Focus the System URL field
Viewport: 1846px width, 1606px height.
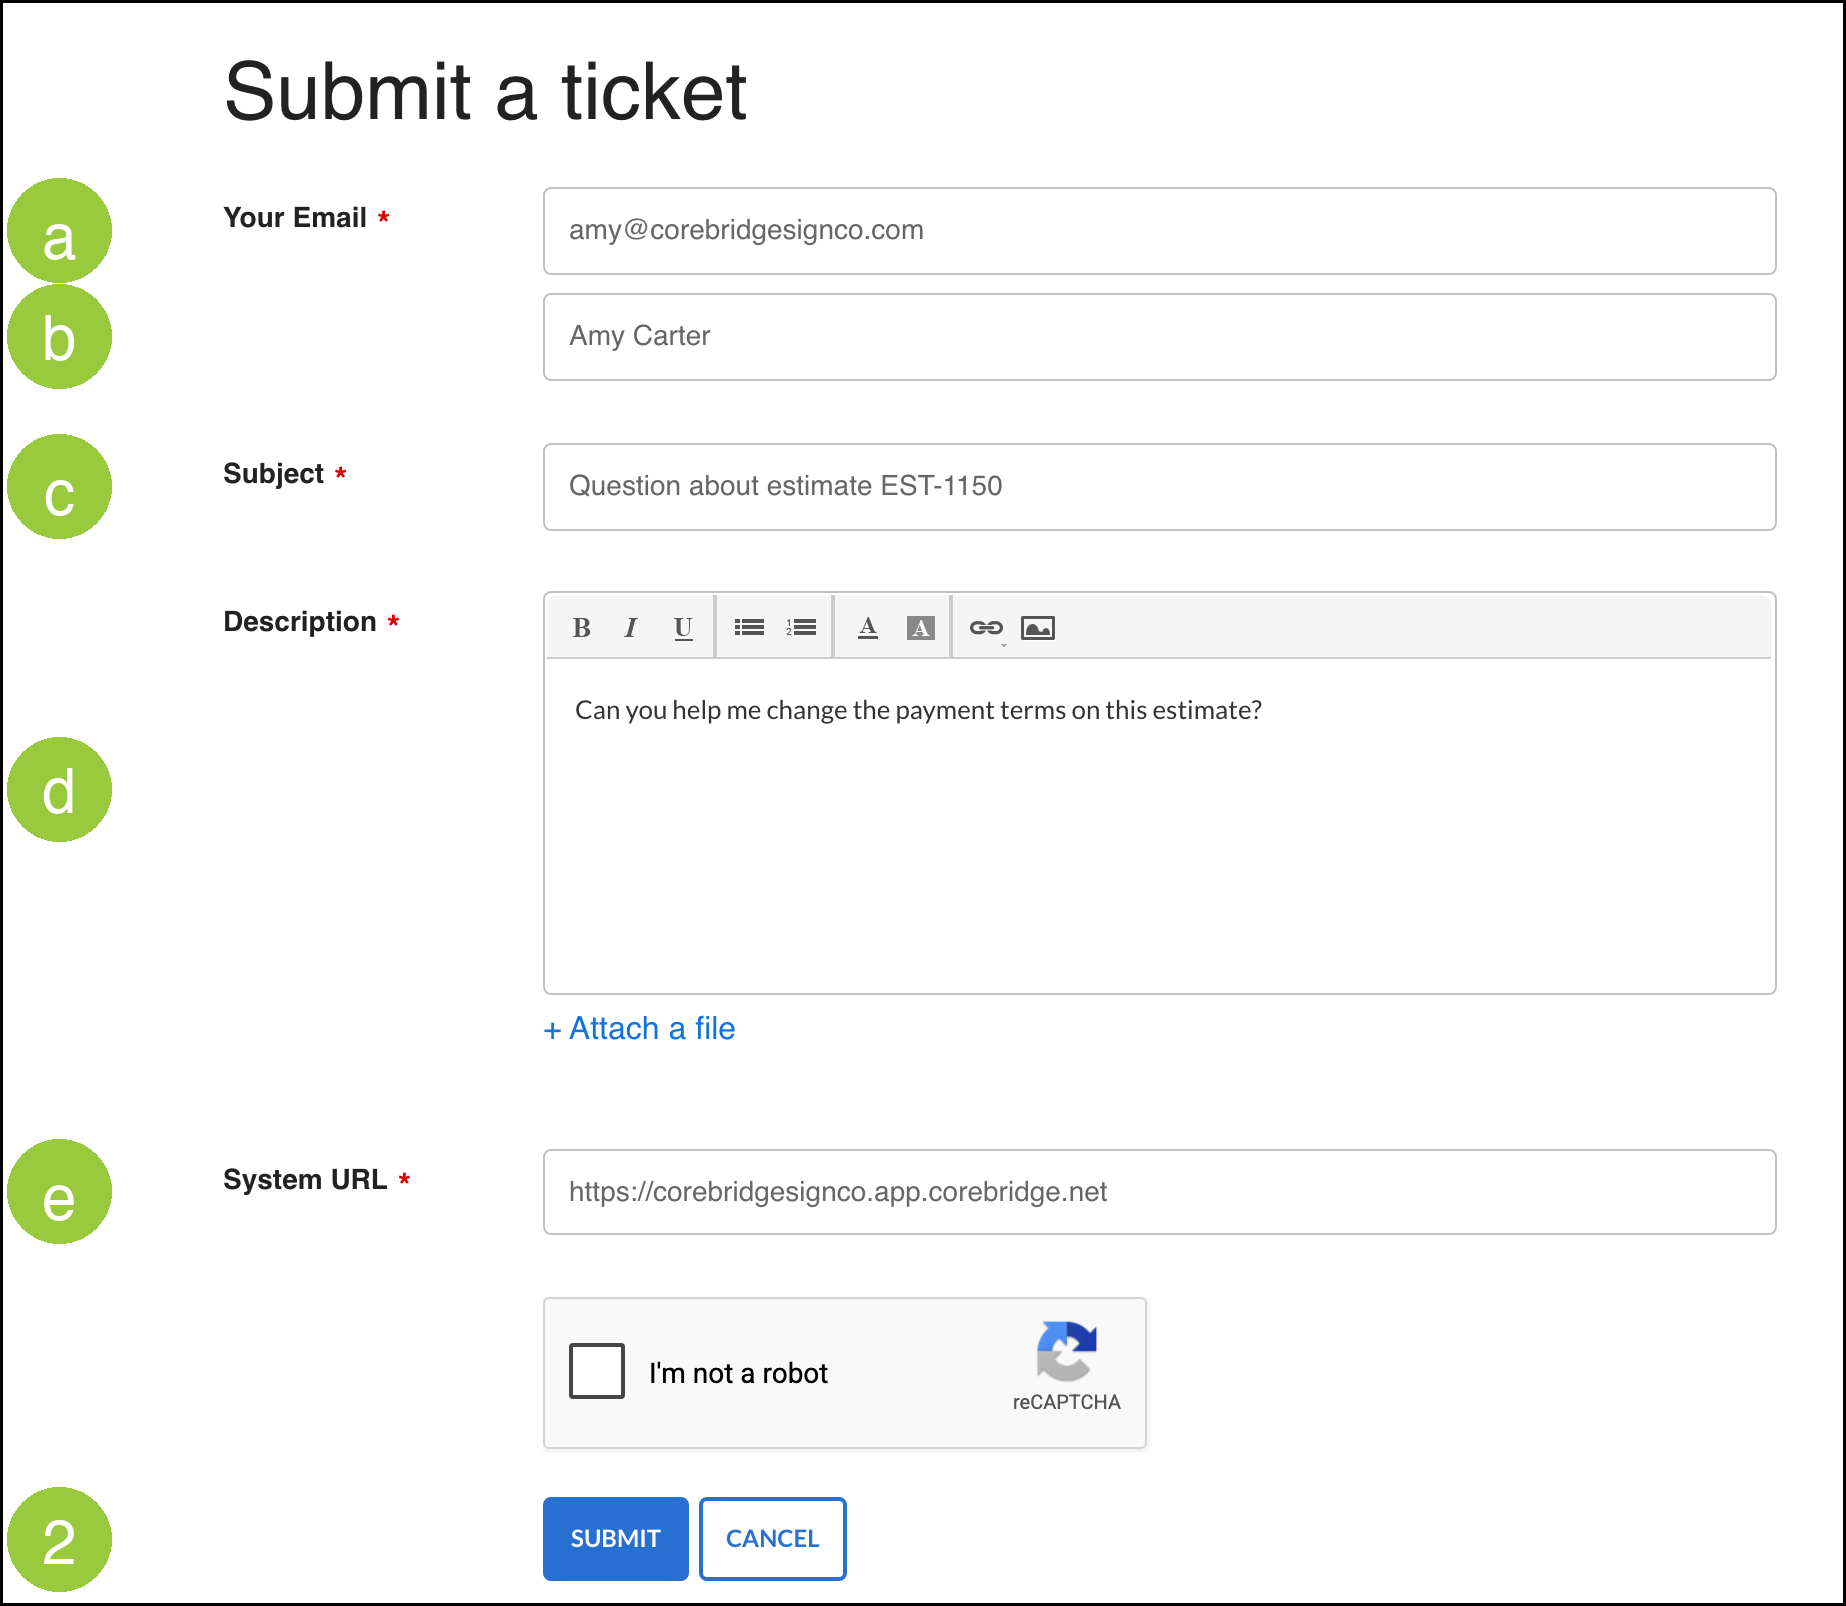(x=1160, y=1192)
